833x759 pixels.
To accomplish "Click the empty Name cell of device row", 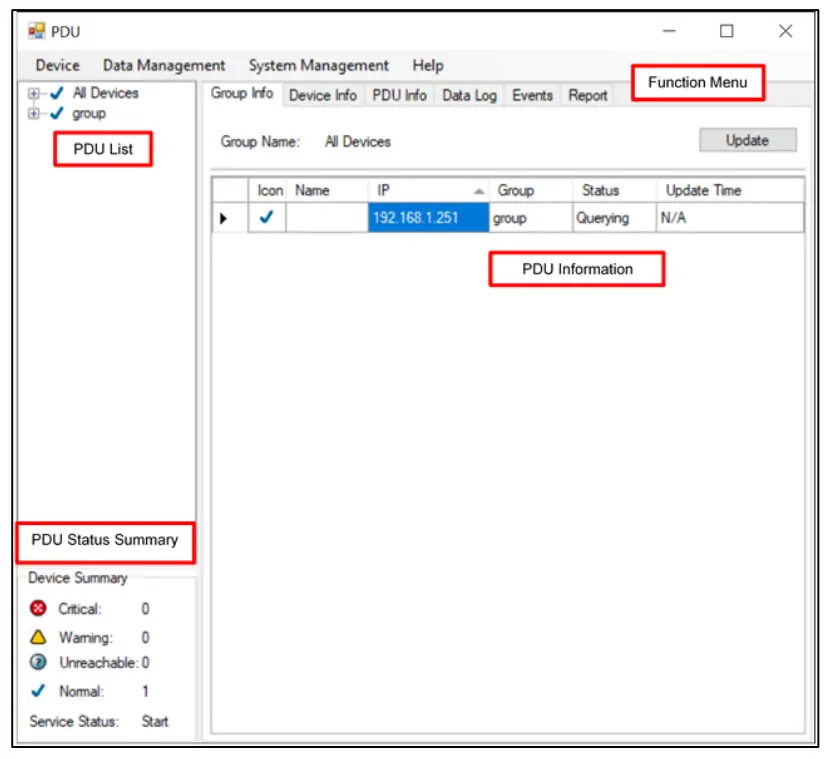I will pos(327,218).
